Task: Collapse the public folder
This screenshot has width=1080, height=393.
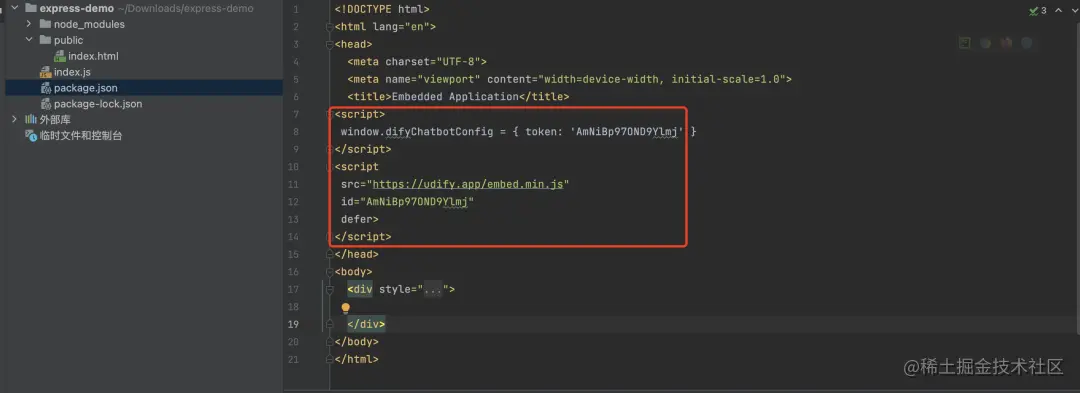Action: click(29, 40)
